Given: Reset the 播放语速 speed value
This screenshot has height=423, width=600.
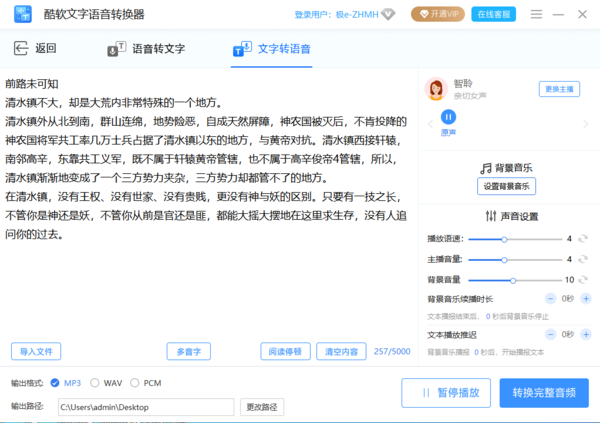Looking at the screenshot, I should click(x=583, y=239).
